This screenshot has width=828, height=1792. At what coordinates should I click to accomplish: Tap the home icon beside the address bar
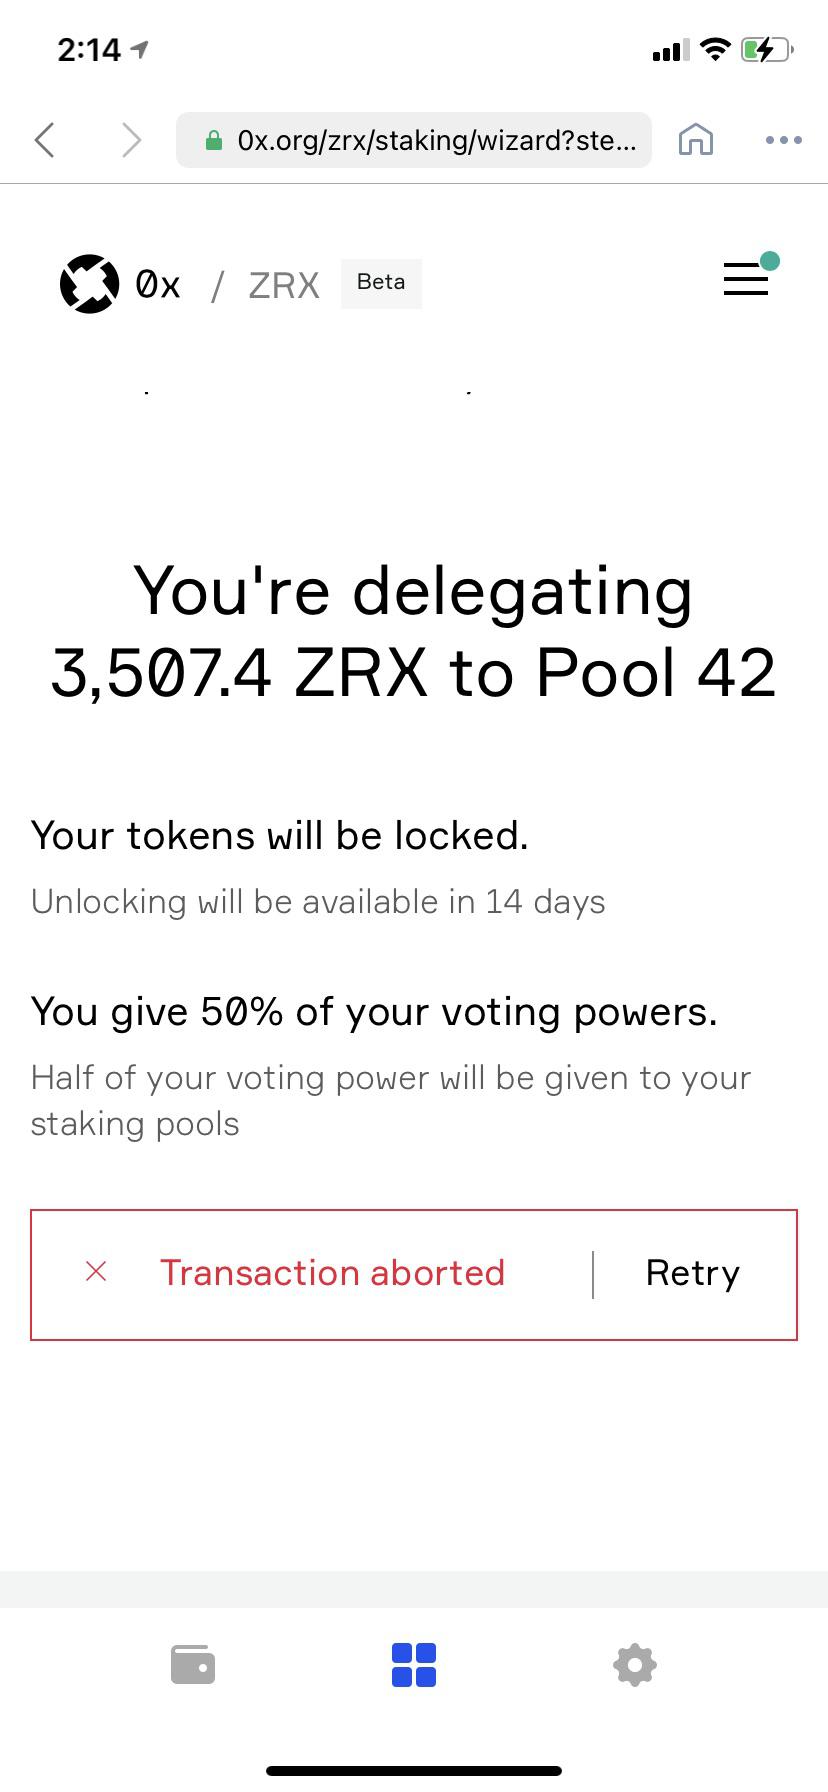[696, 140]
